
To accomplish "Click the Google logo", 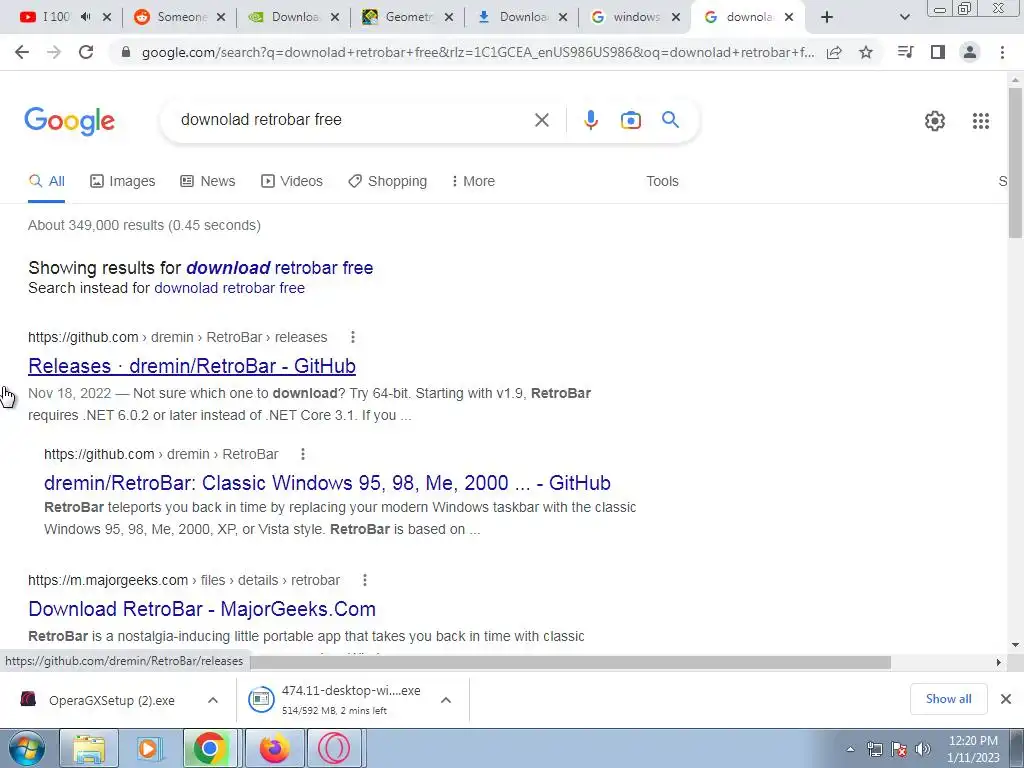I will pyautogui.click(x=69, y=121).
